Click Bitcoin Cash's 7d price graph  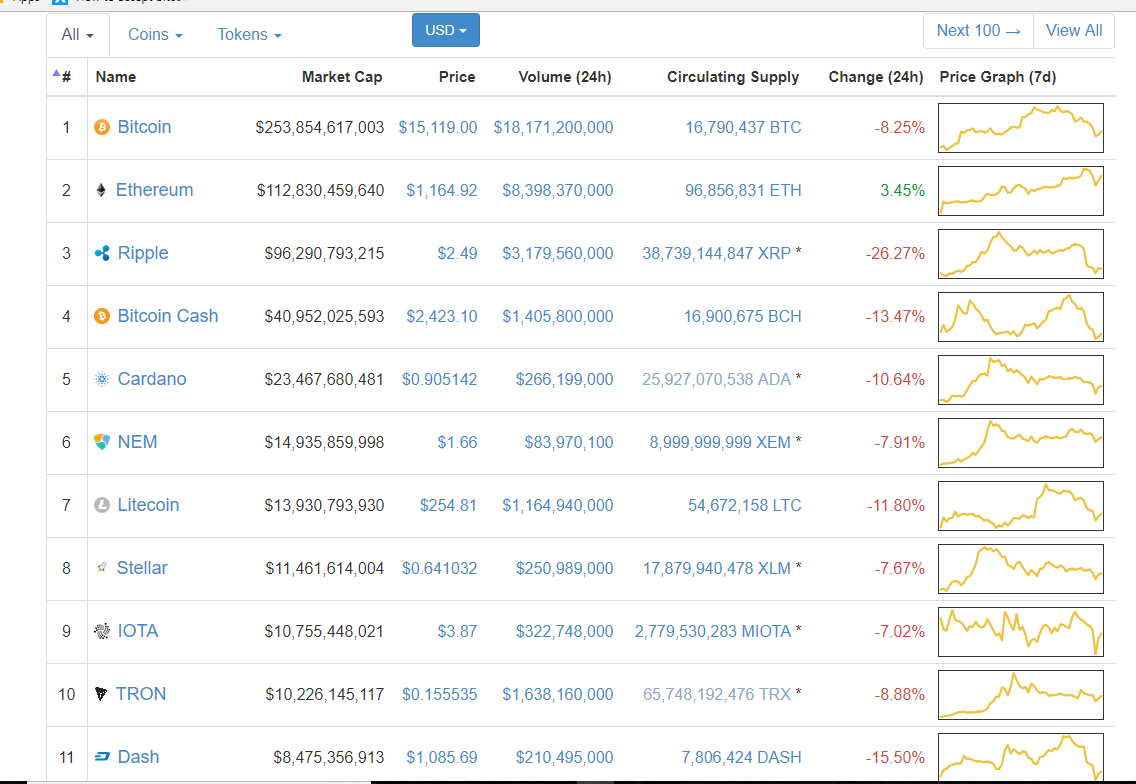(1021, 317)
